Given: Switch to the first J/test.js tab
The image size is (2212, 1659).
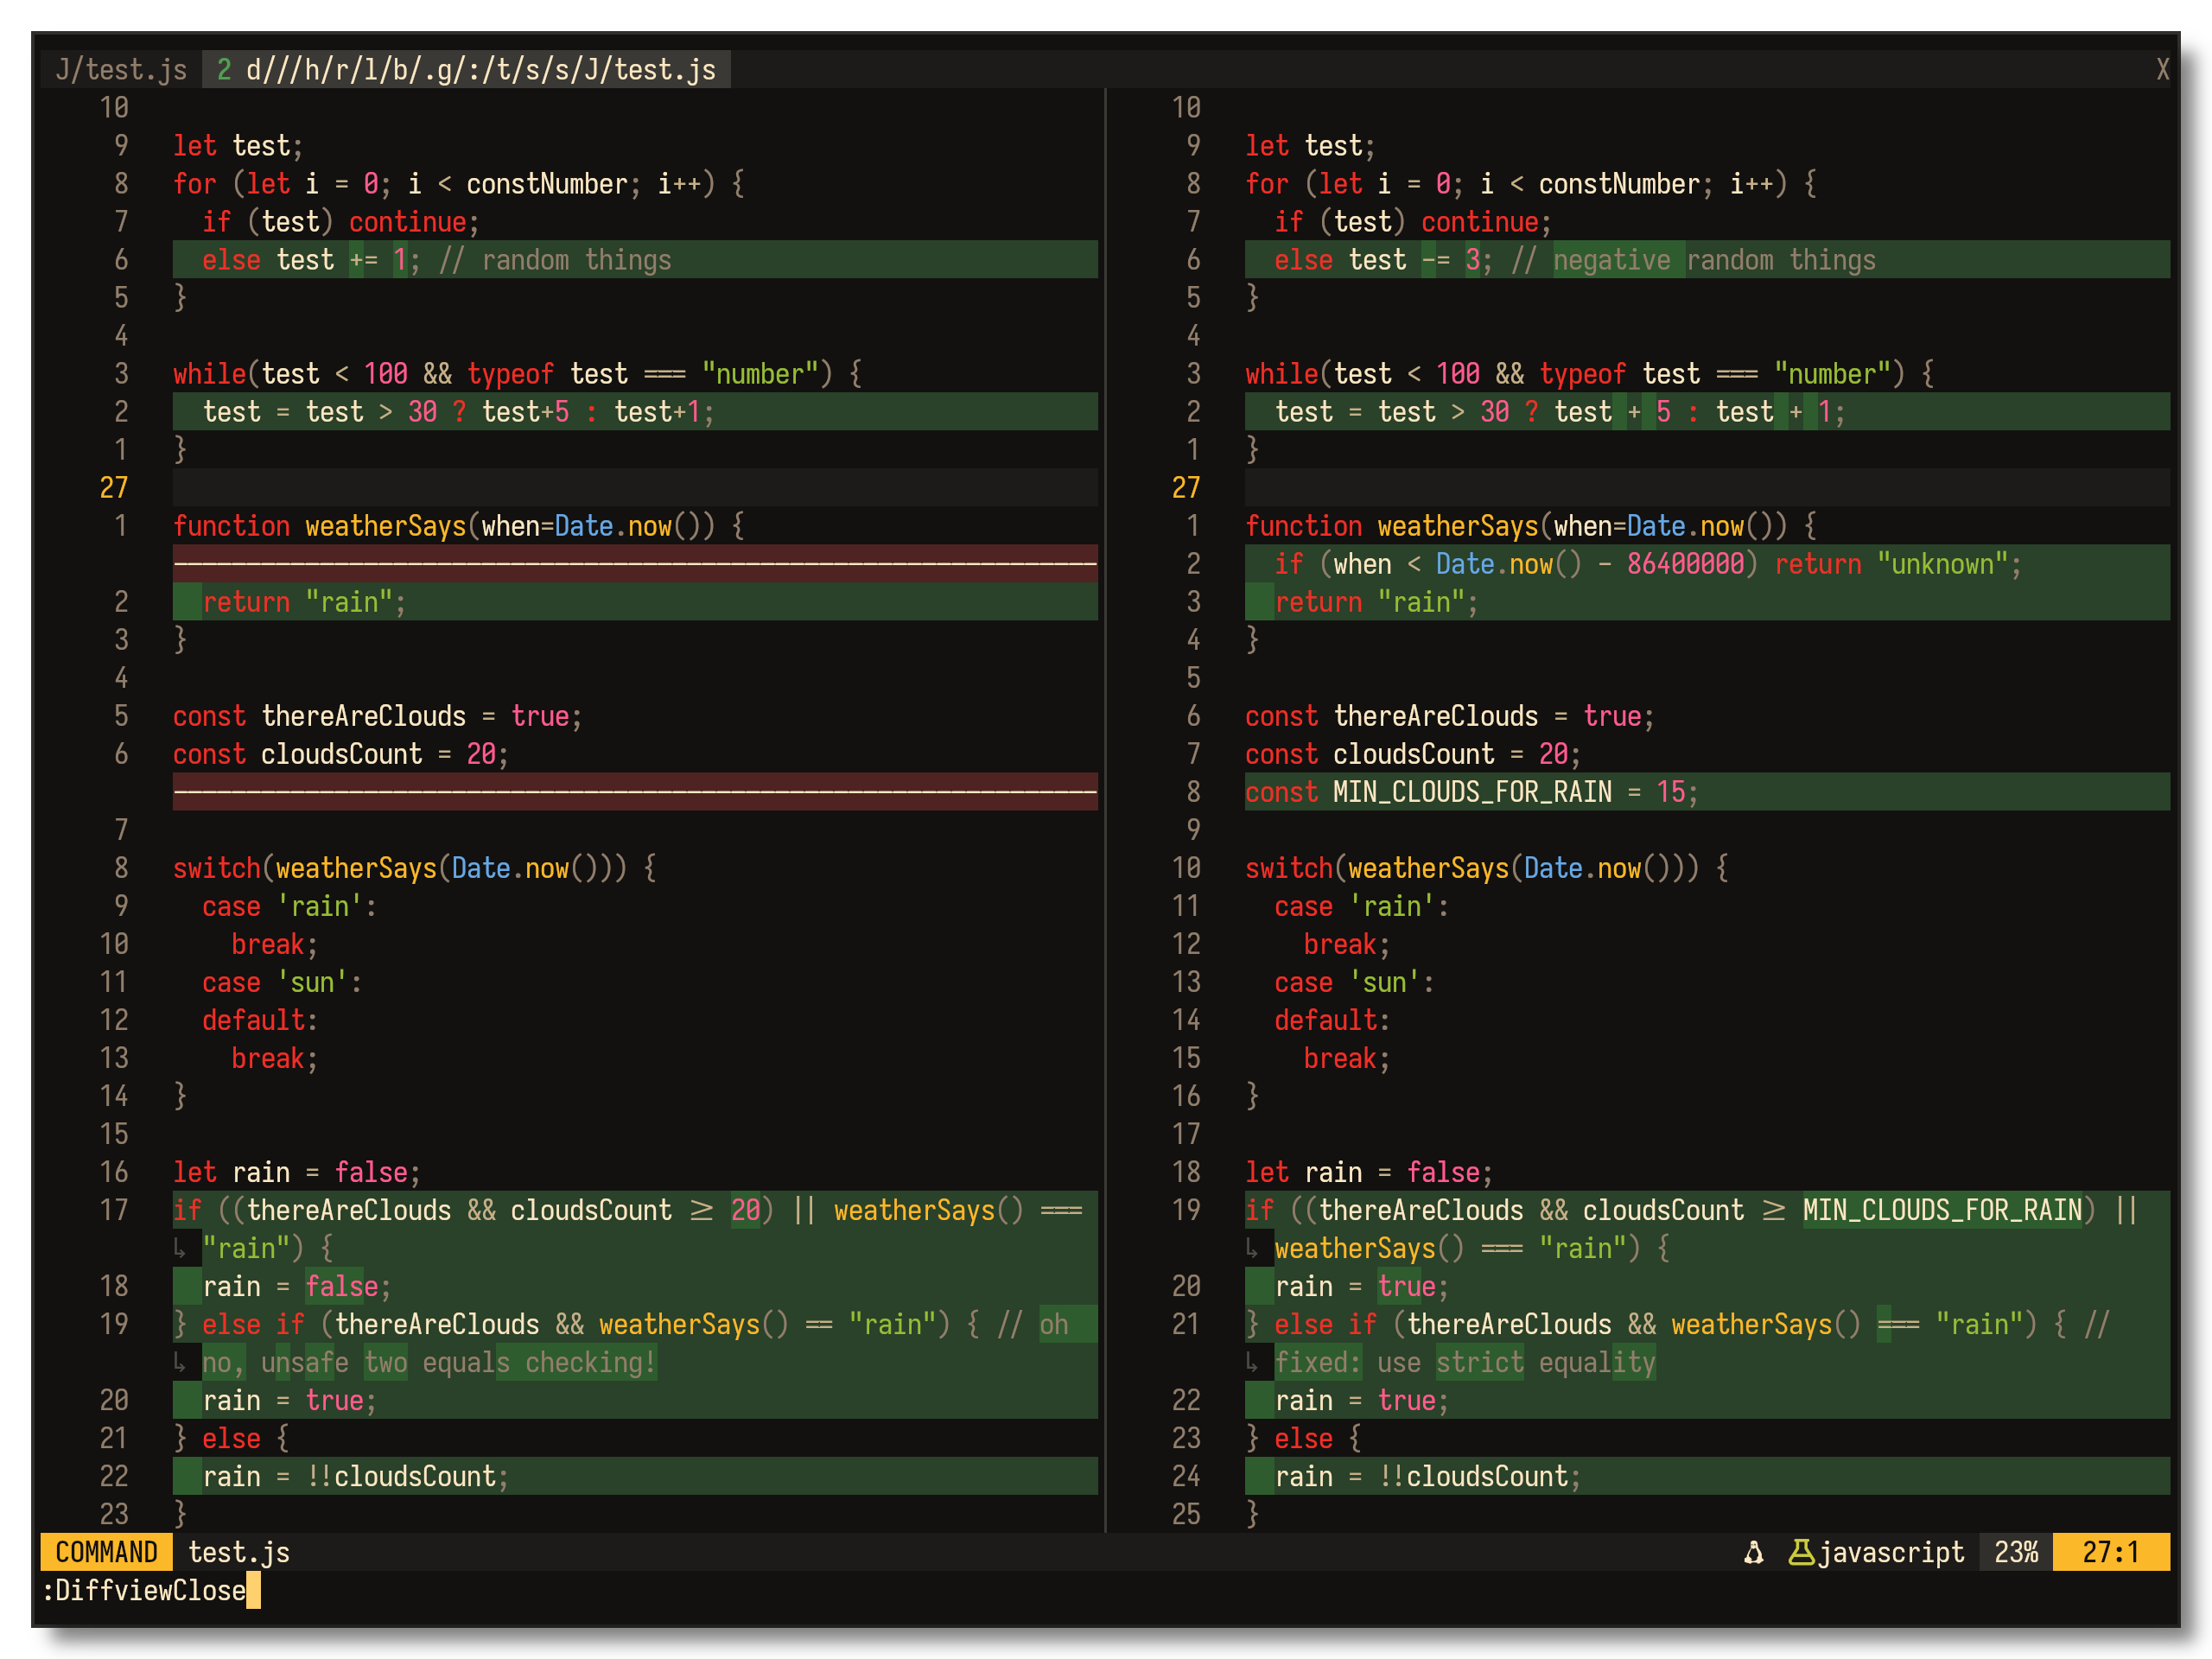Looking at the screenshot, I should tap(121, 70).
